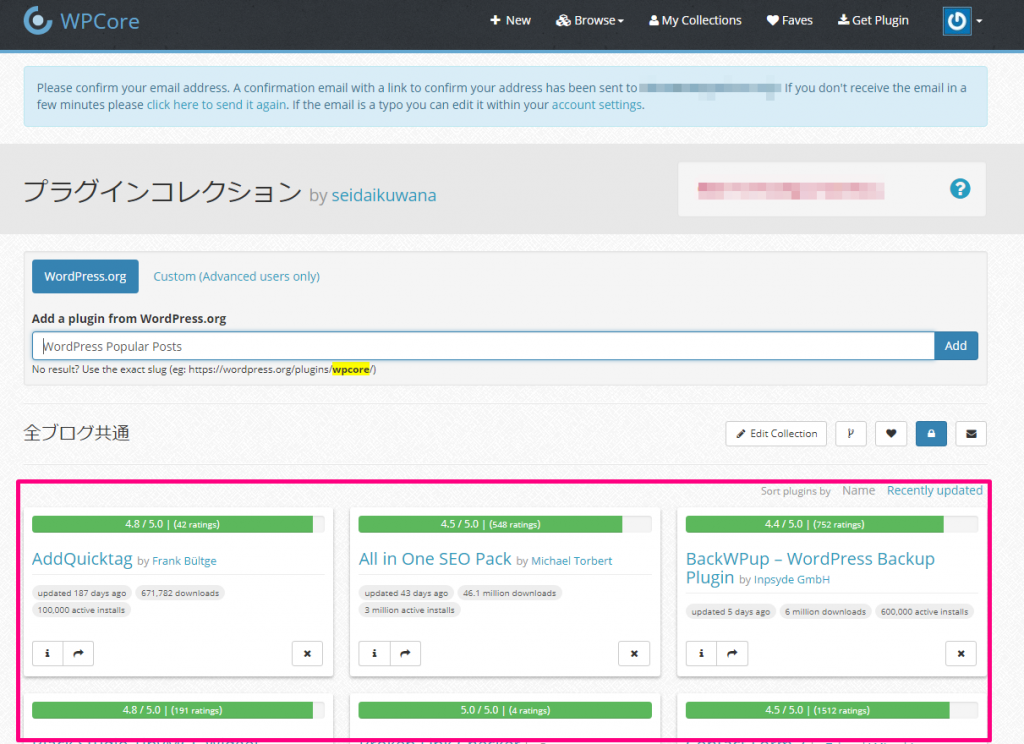The height and width of the screenshot is (744, 1024).
Task: Remove BackWPup with its X button
Action: [961, 653]
